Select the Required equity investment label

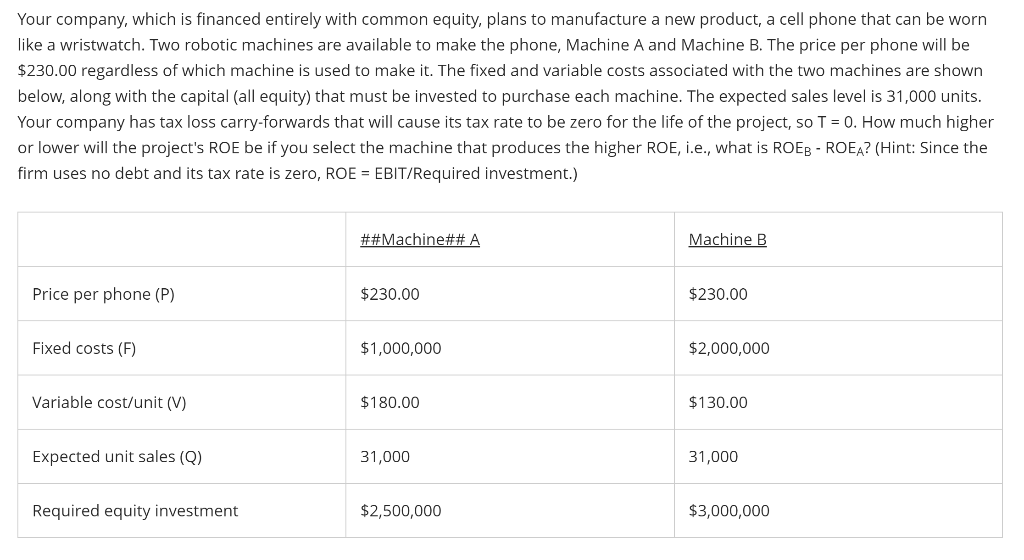pos(135,511)
